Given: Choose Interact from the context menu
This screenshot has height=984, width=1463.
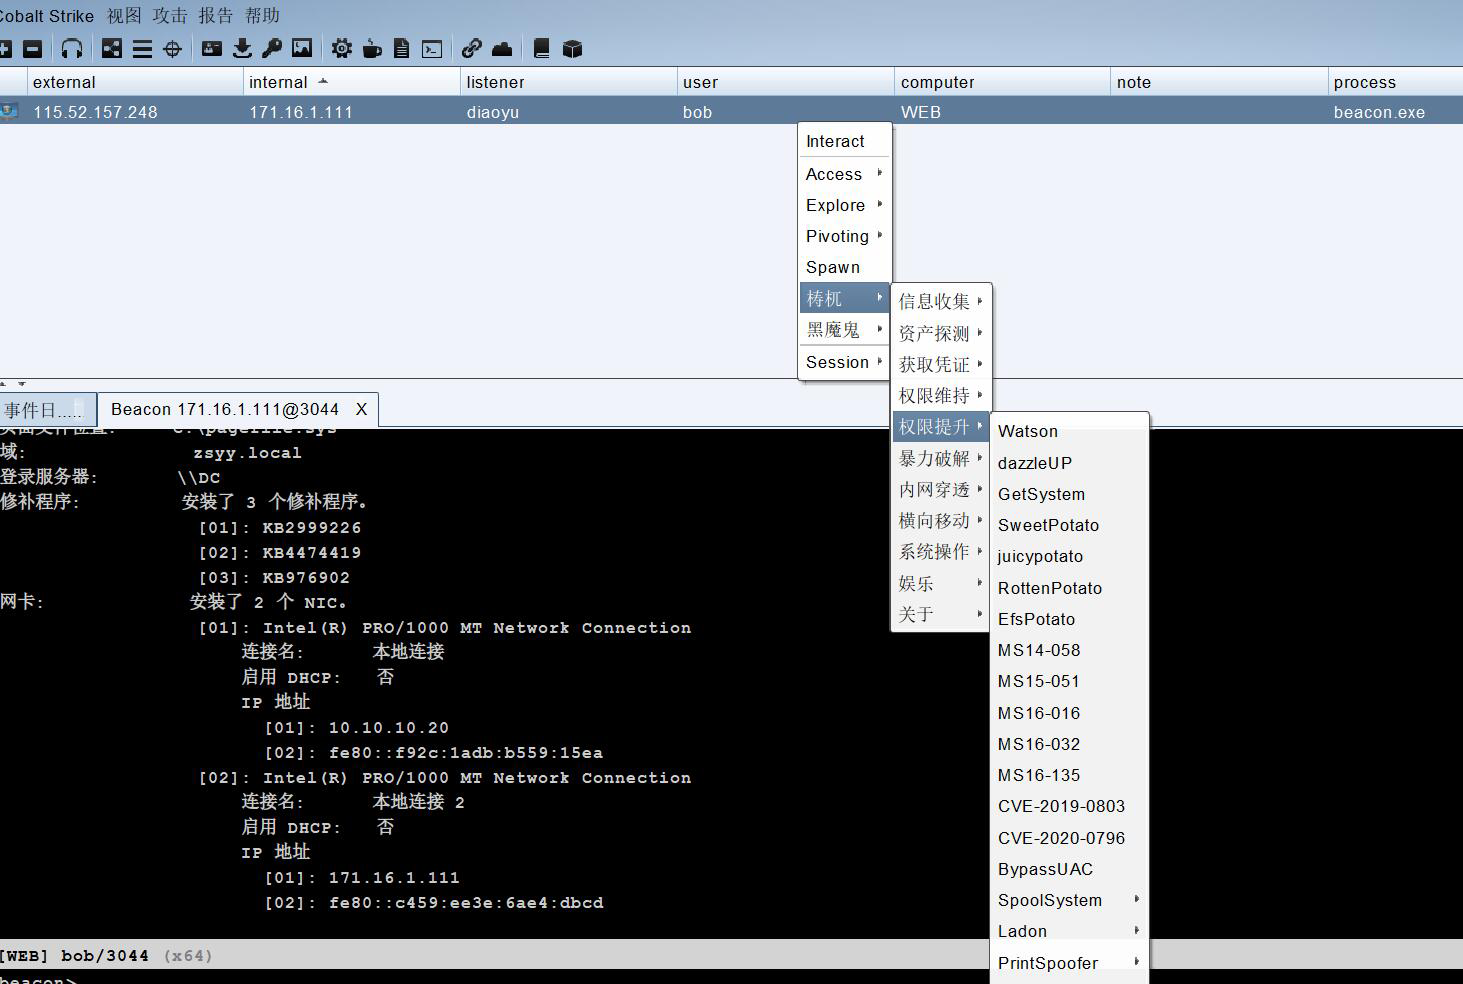Looking at the screenshot, I should [844, 141].
